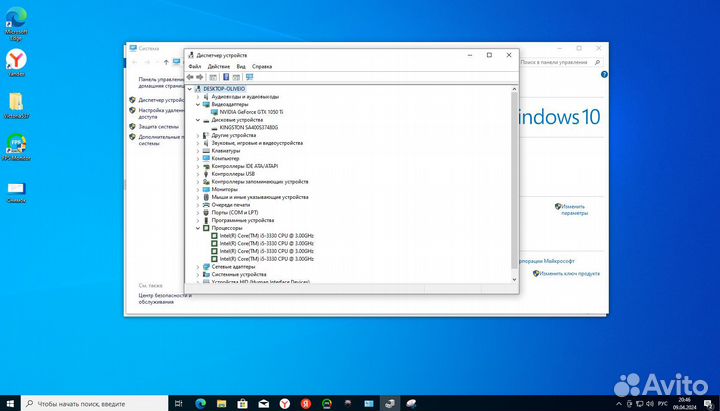
Task: Expand Звуковые, игровые и видеоустройства
Action: (x=198, y=143)
